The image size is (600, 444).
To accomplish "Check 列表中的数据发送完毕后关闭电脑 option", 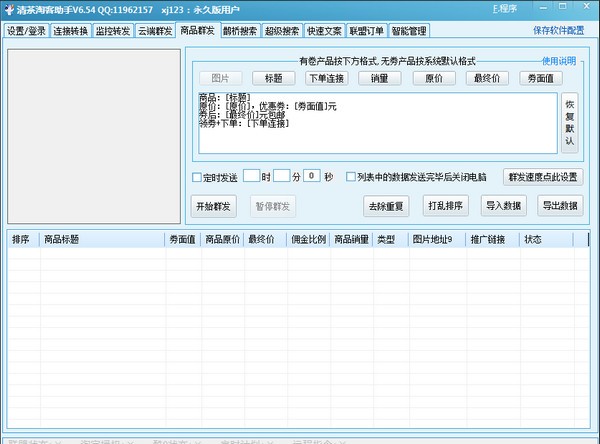I will [x=350, y=177].
